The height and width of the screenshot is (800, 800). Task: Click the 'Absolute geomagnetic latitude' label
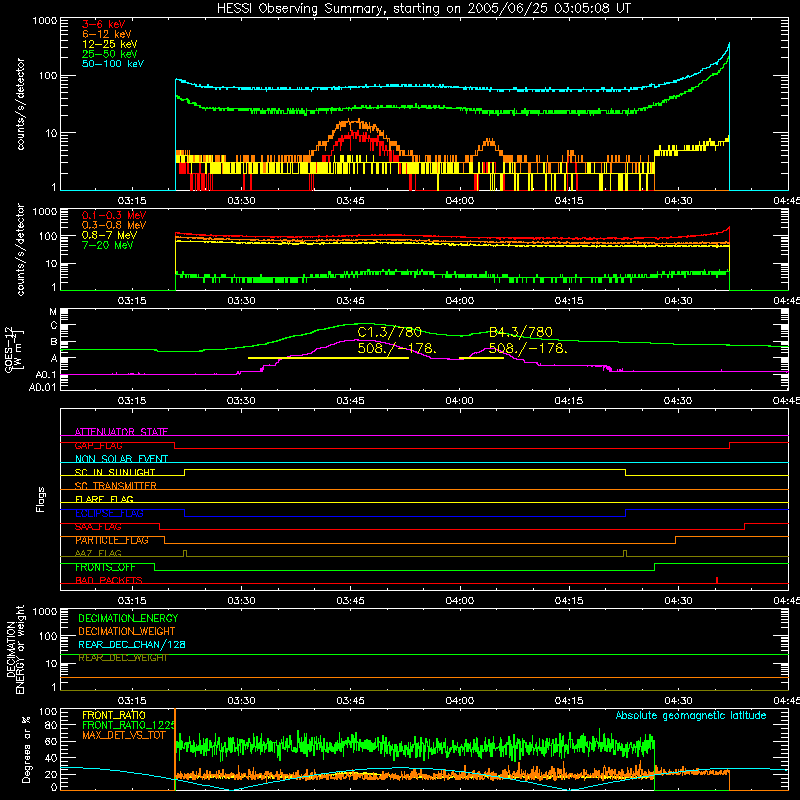point(691,715)
